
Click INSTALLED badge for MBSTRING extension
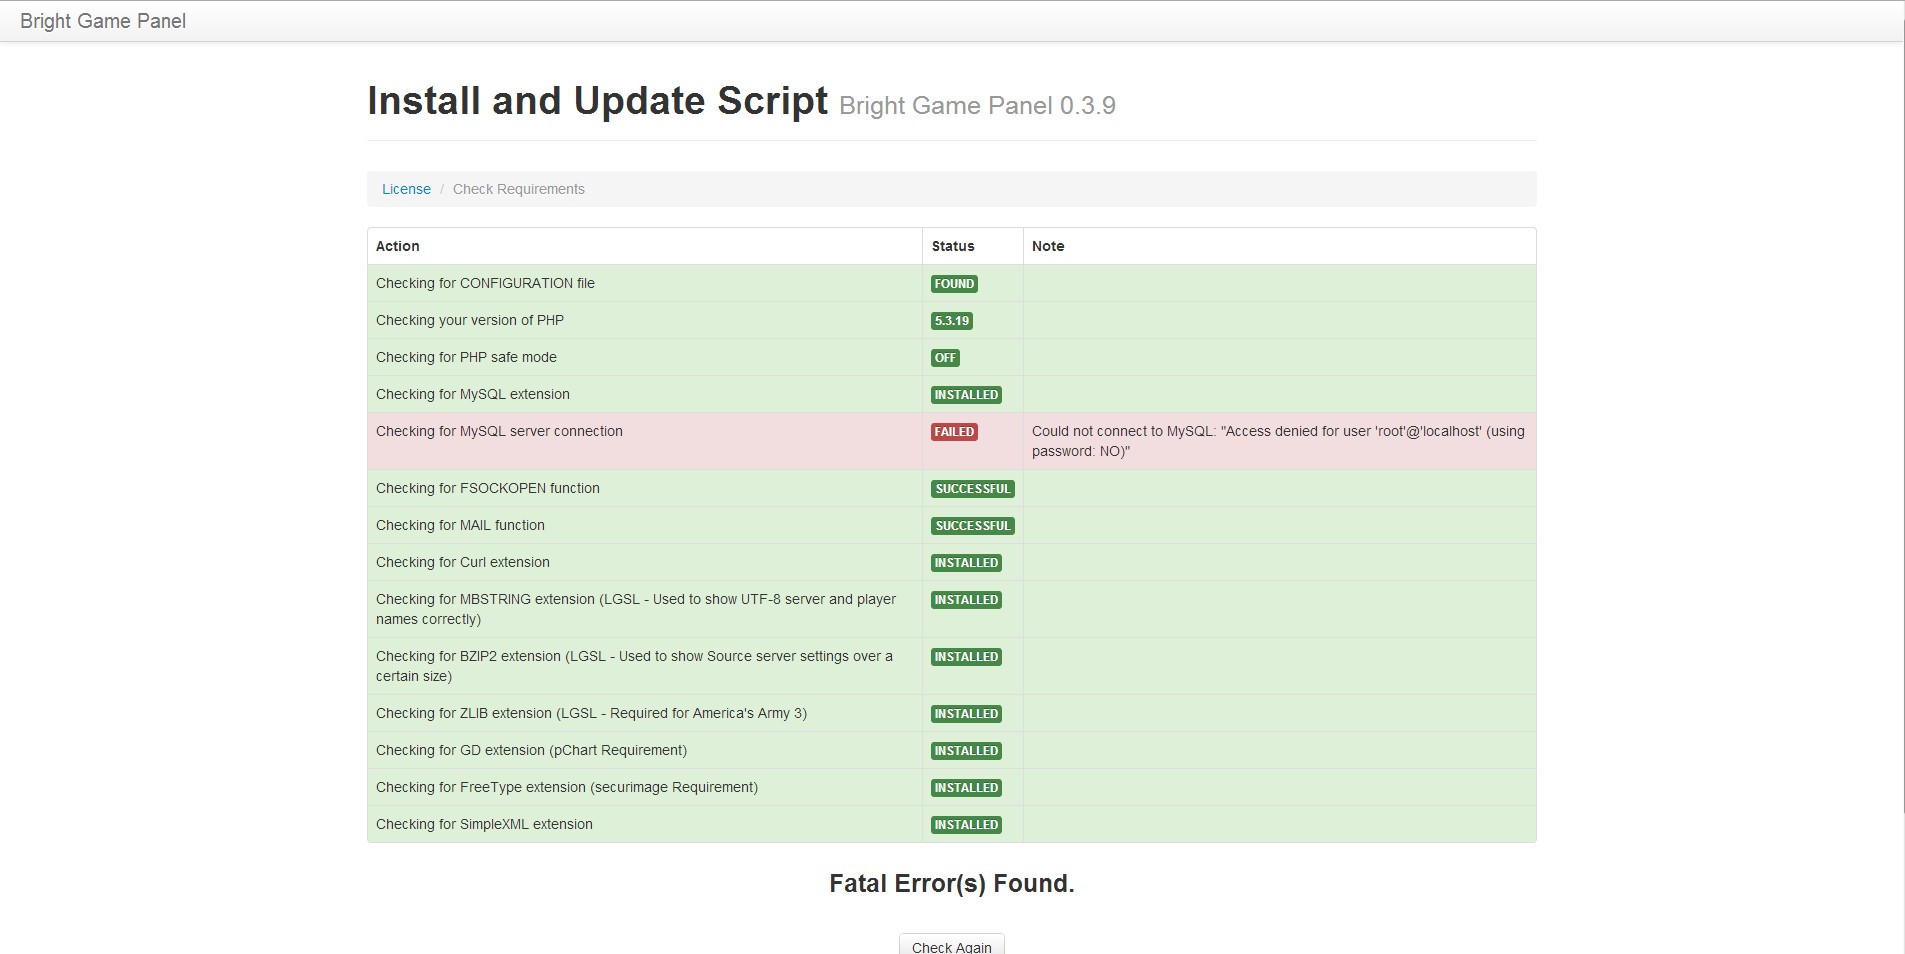point(966,600)
